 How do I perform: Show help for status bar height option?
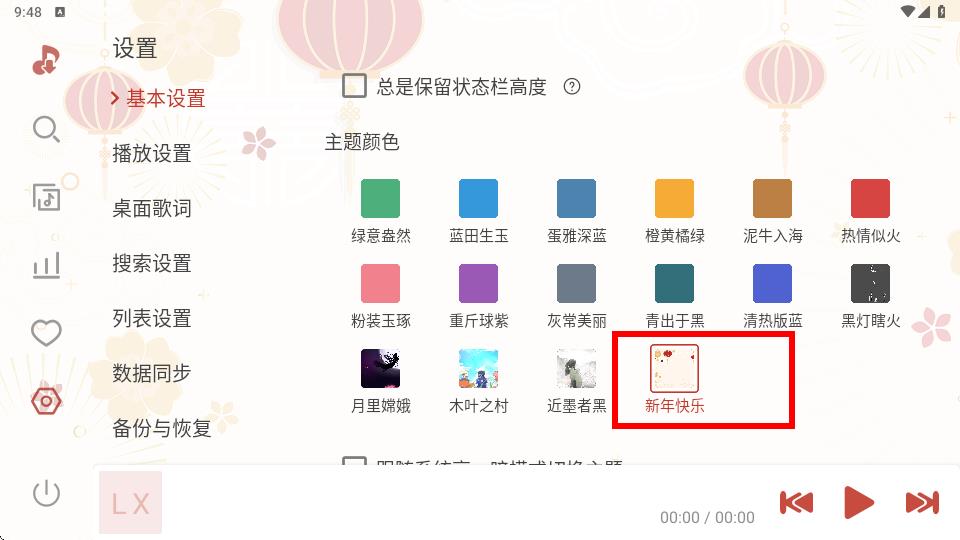point(572,86)
